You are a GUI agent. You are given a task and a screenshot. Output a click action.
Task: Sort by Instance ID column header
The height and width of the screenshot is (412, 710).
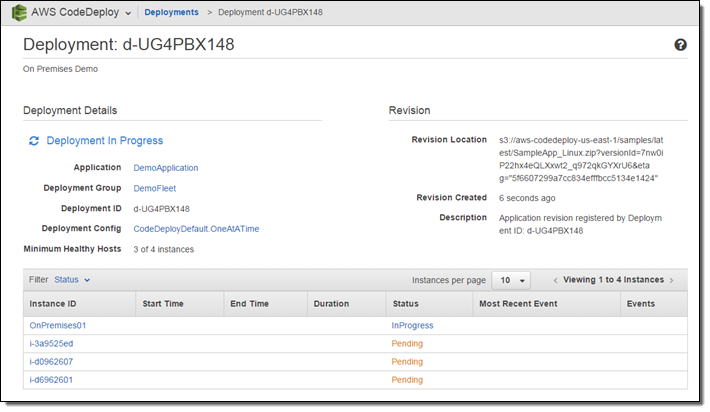tap(53, 303)
